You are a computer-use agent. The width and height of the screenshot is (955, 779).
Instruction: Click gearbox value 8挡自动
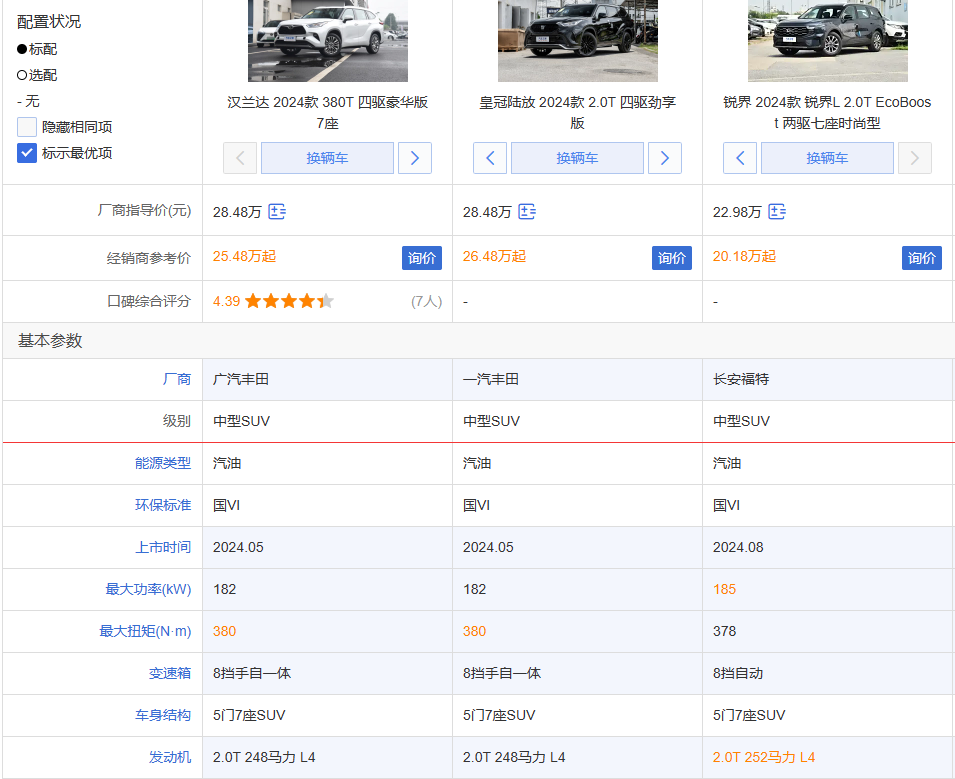pos(738,673)
